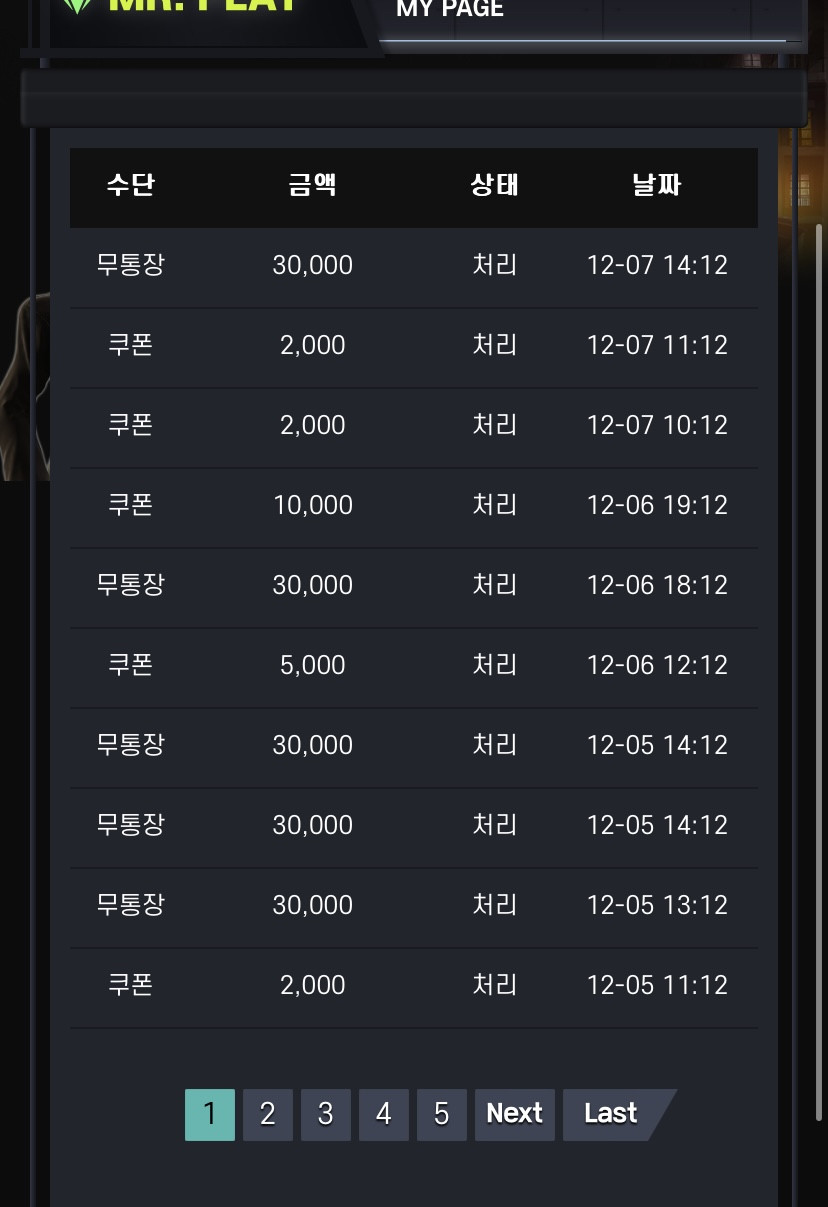This screenshot has width=828, height=1207.
Task: Open the MY PAGE tab
Action: coord(450,9)
